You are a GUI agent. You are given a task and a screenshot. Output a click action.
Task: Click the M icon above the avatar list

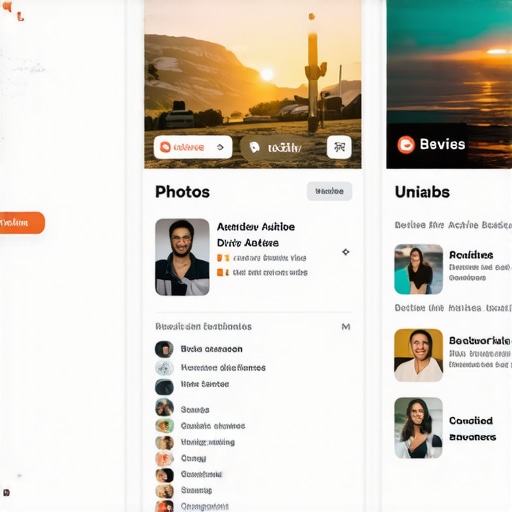(346, 327)
